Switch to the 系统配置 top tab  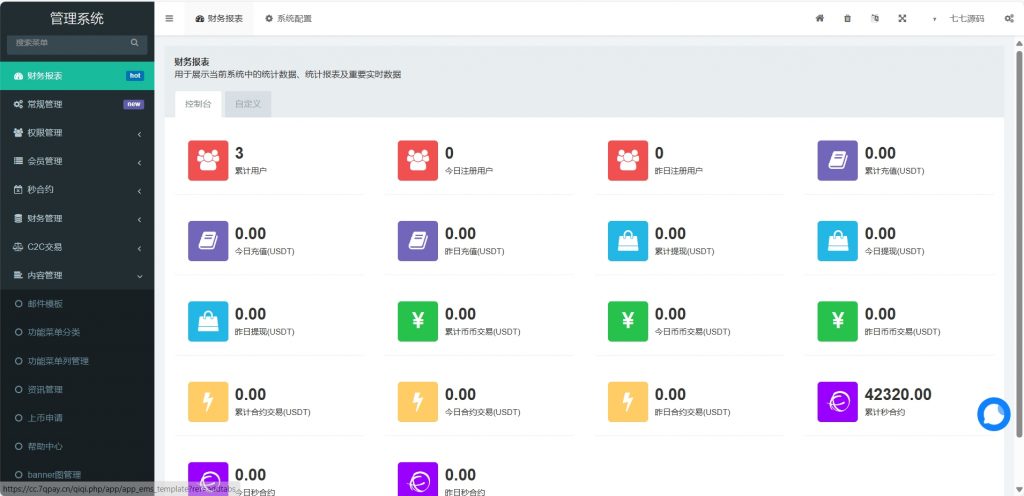point(288,18)
